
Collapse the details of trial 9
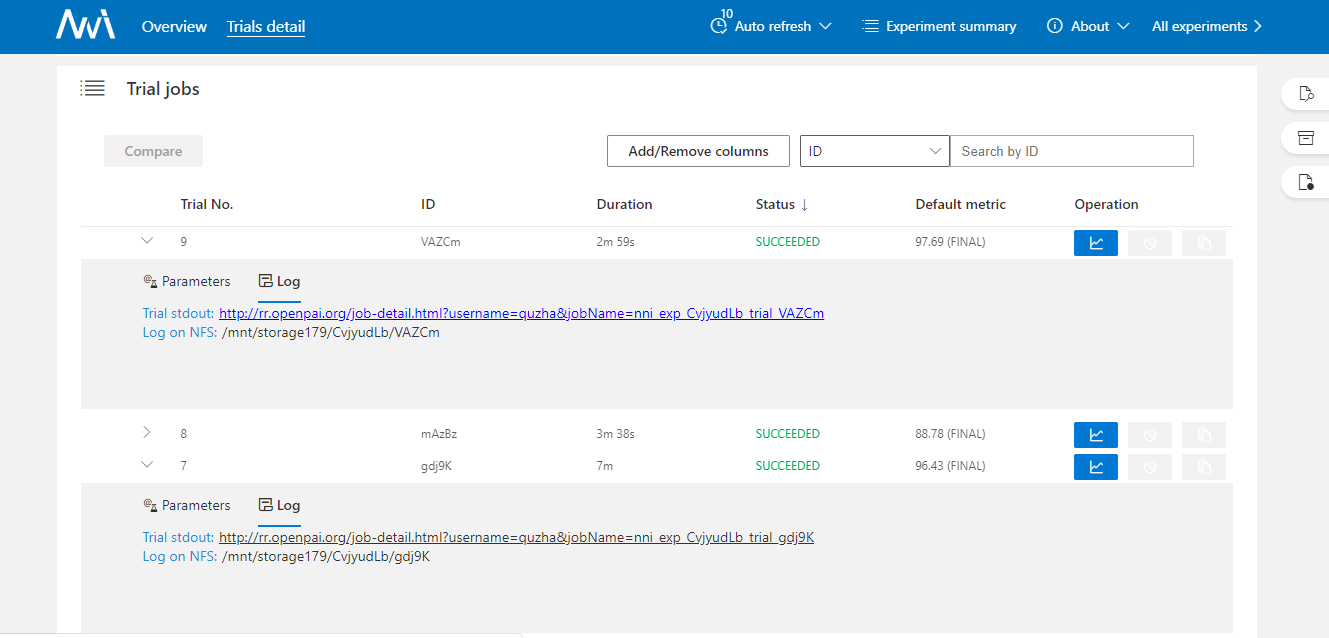[x=147, y=241]
